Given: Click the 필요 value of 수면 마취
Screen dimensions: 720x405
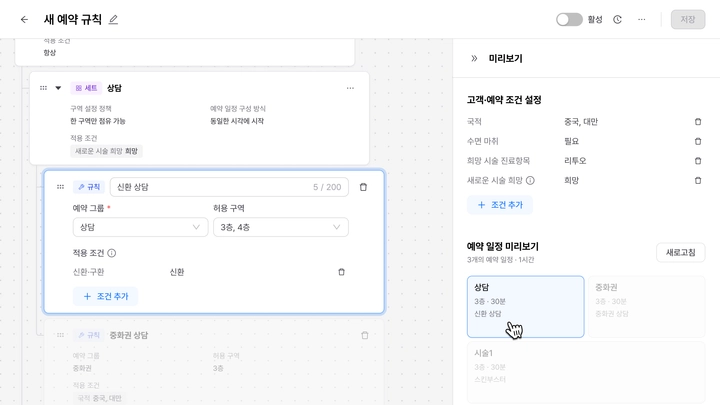Looking at the screenshot, I should [571, 141].
